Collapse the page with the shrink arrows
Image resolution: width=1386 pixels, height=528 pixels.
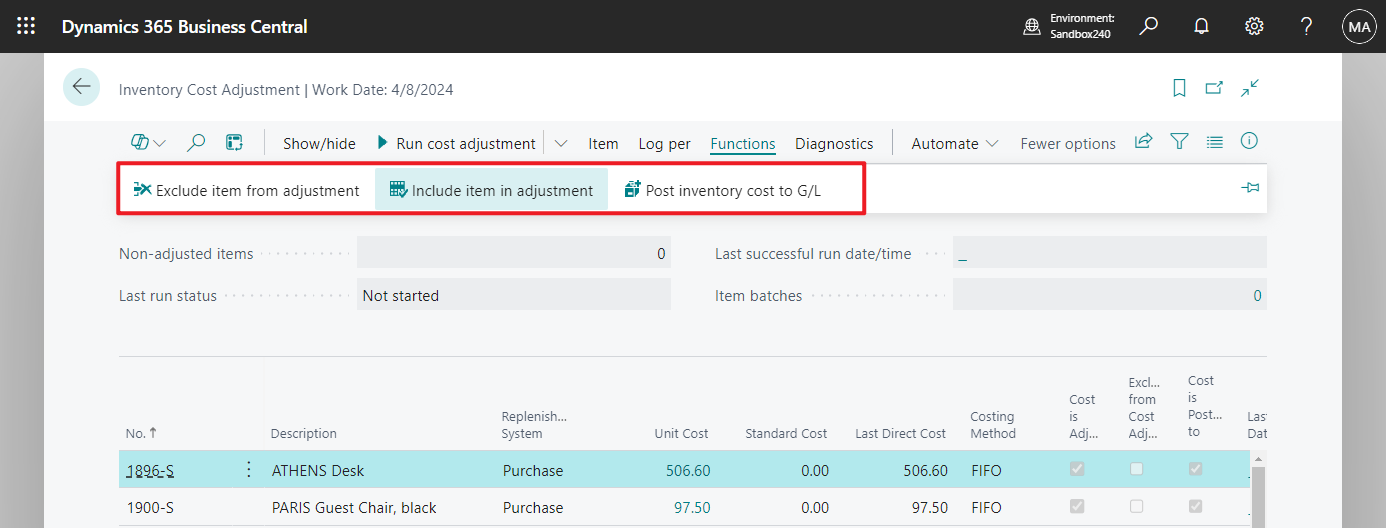click(x=1250, y=88)
